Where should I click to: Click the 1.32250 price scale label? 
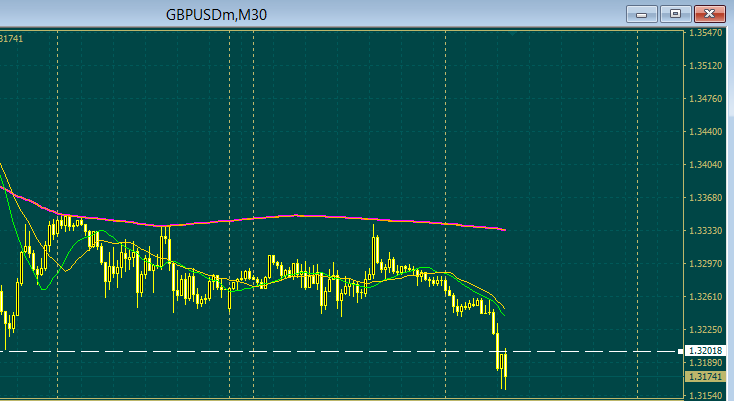705,329
